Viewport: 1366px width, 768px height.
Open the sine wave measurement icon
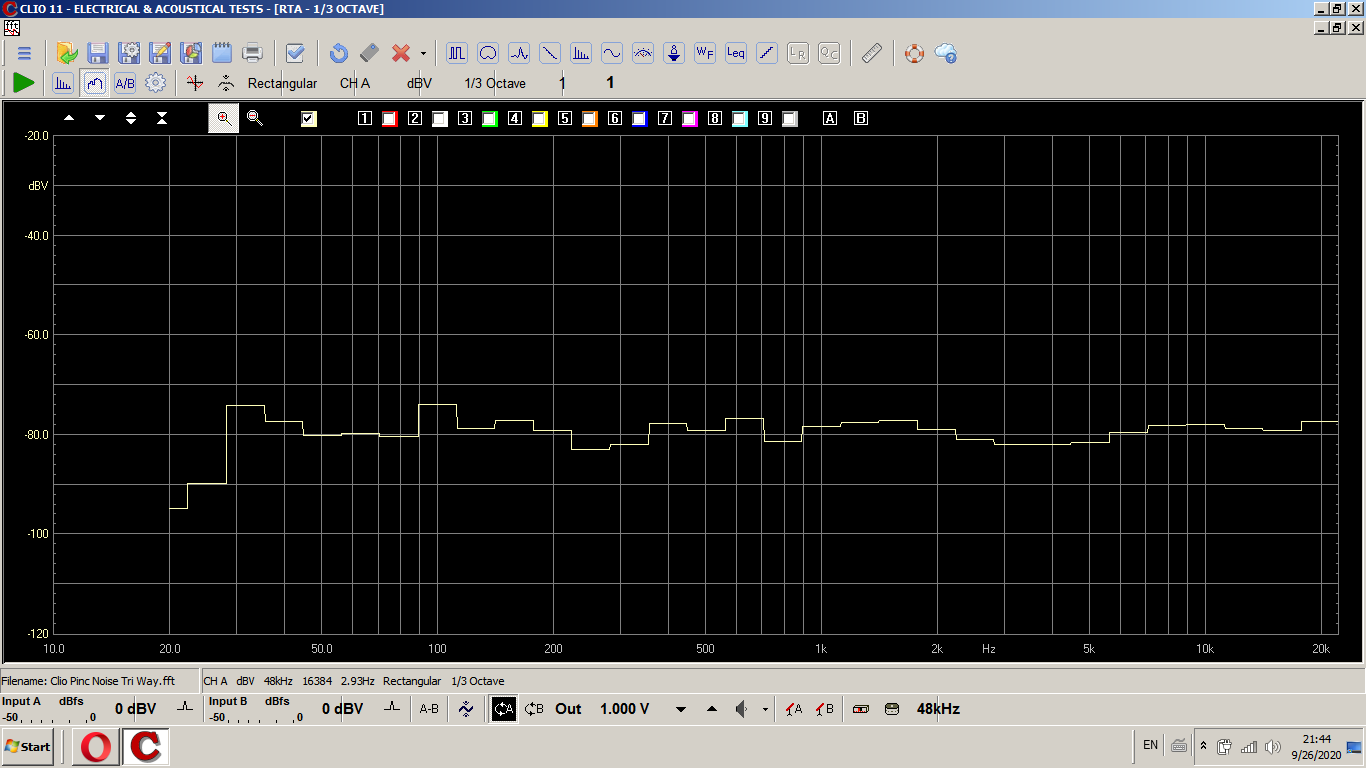click(x=612, y=53)
